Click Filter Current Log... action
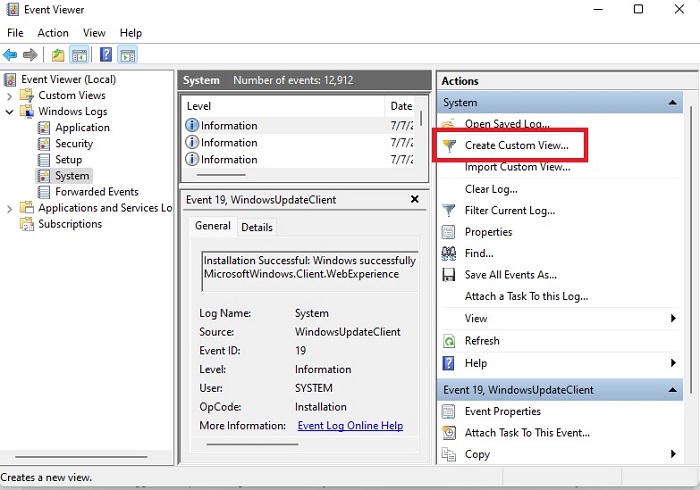The height and width of the screenshot is (490, 700). point(510,211)
